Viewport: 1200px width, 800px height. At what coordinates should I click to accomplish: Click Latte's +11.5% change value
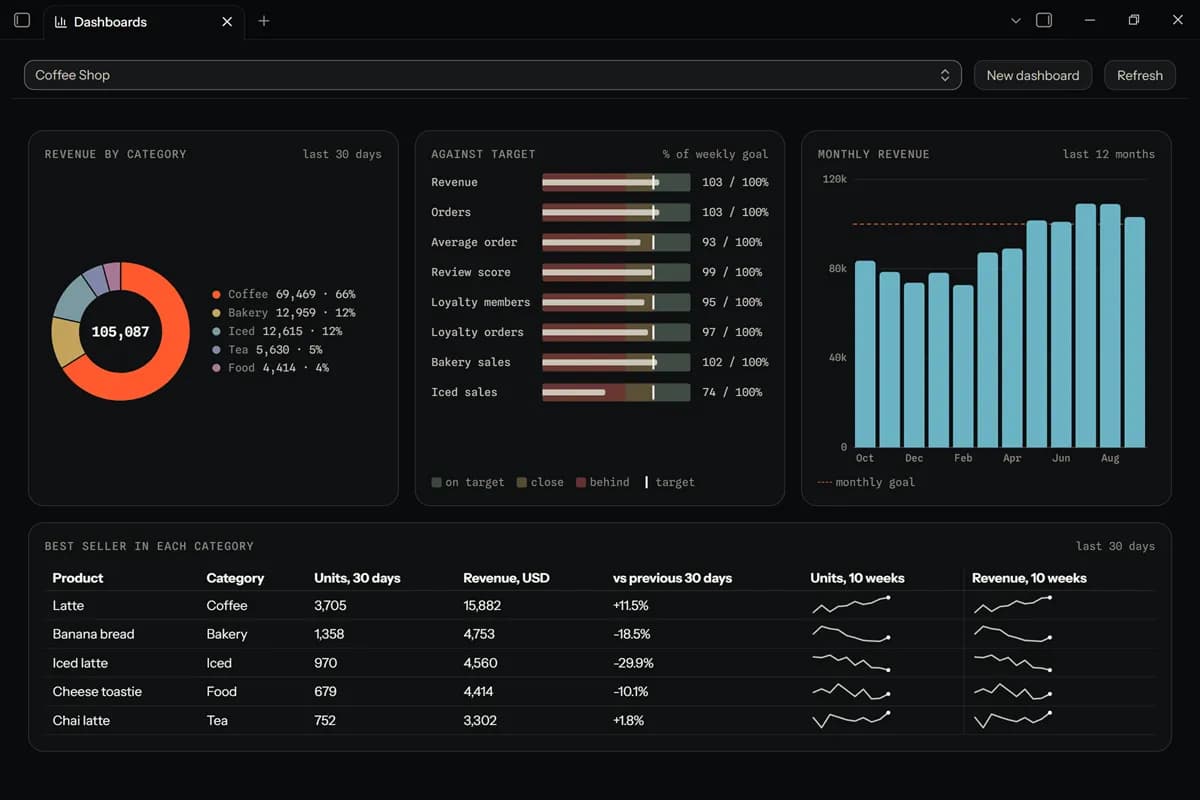pos(631,606)
